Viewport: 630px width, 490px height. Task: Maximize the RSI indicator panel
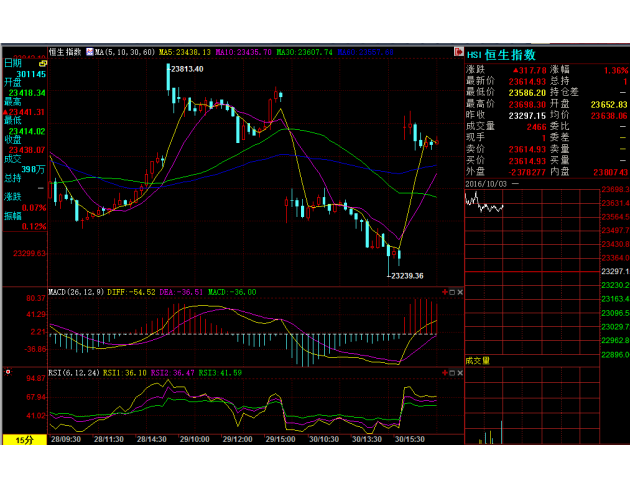tap(452, 373)
